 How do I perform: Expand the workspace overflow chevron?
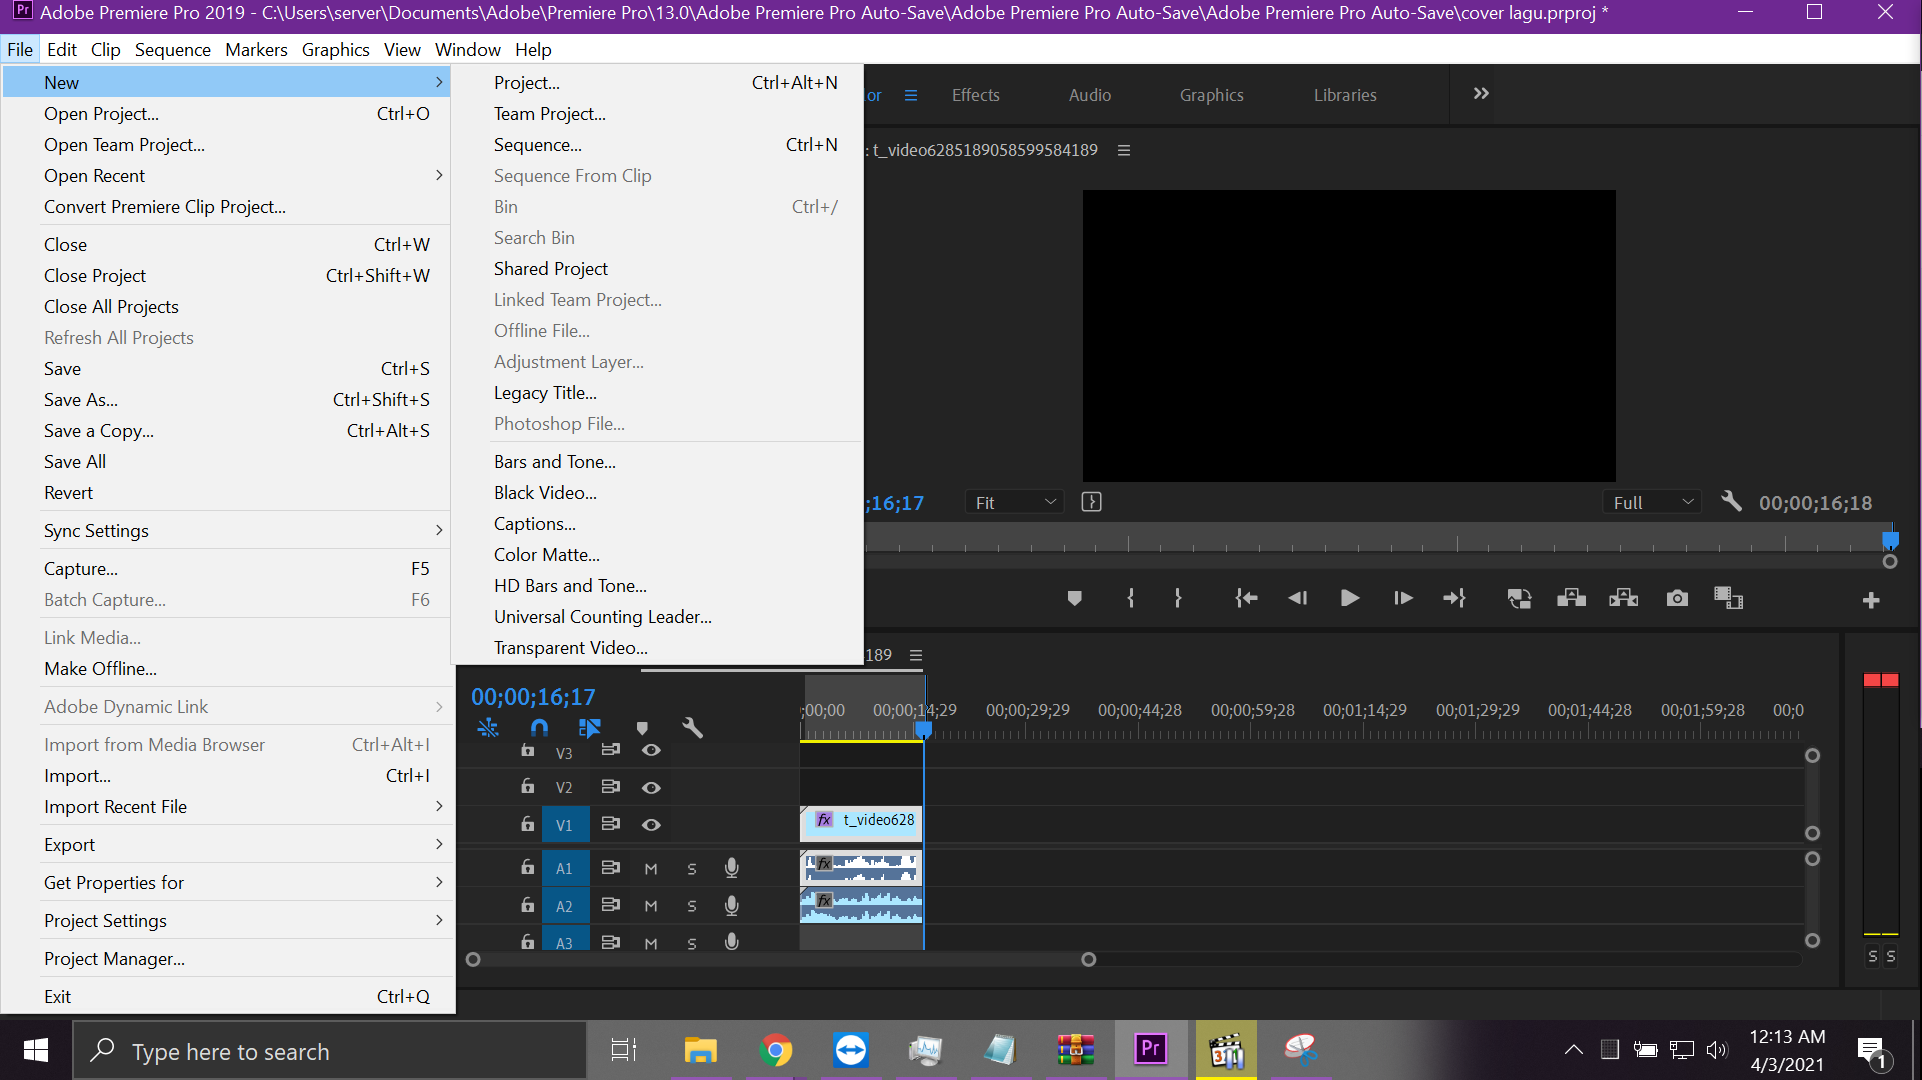click(x=1481, y=94)
